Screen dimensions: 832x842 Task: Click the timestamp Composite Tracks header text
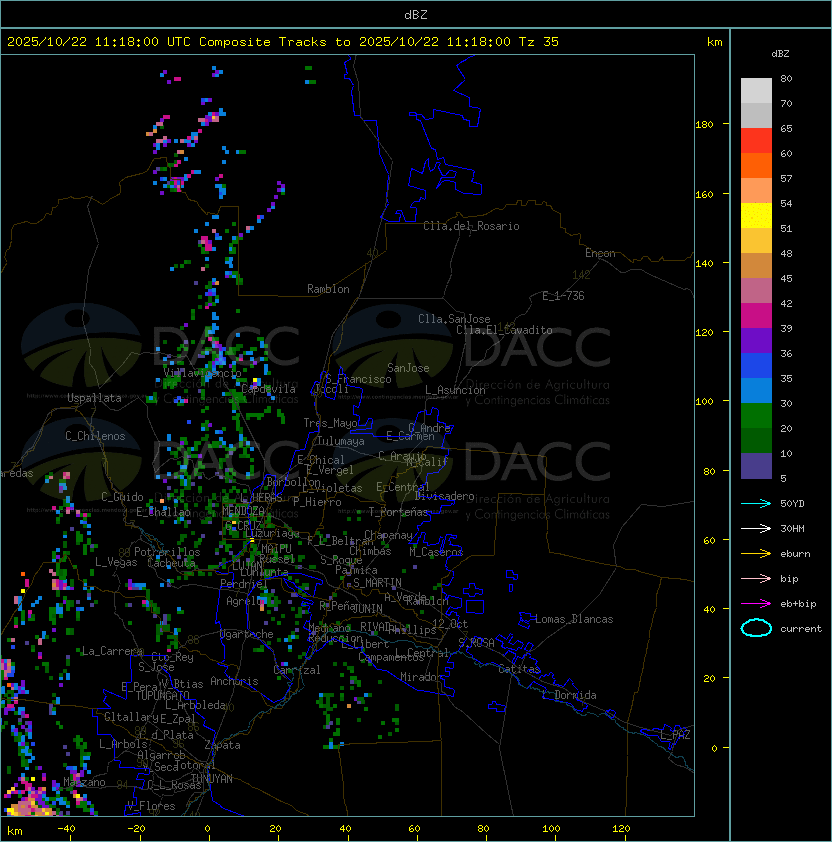(283, 42)
